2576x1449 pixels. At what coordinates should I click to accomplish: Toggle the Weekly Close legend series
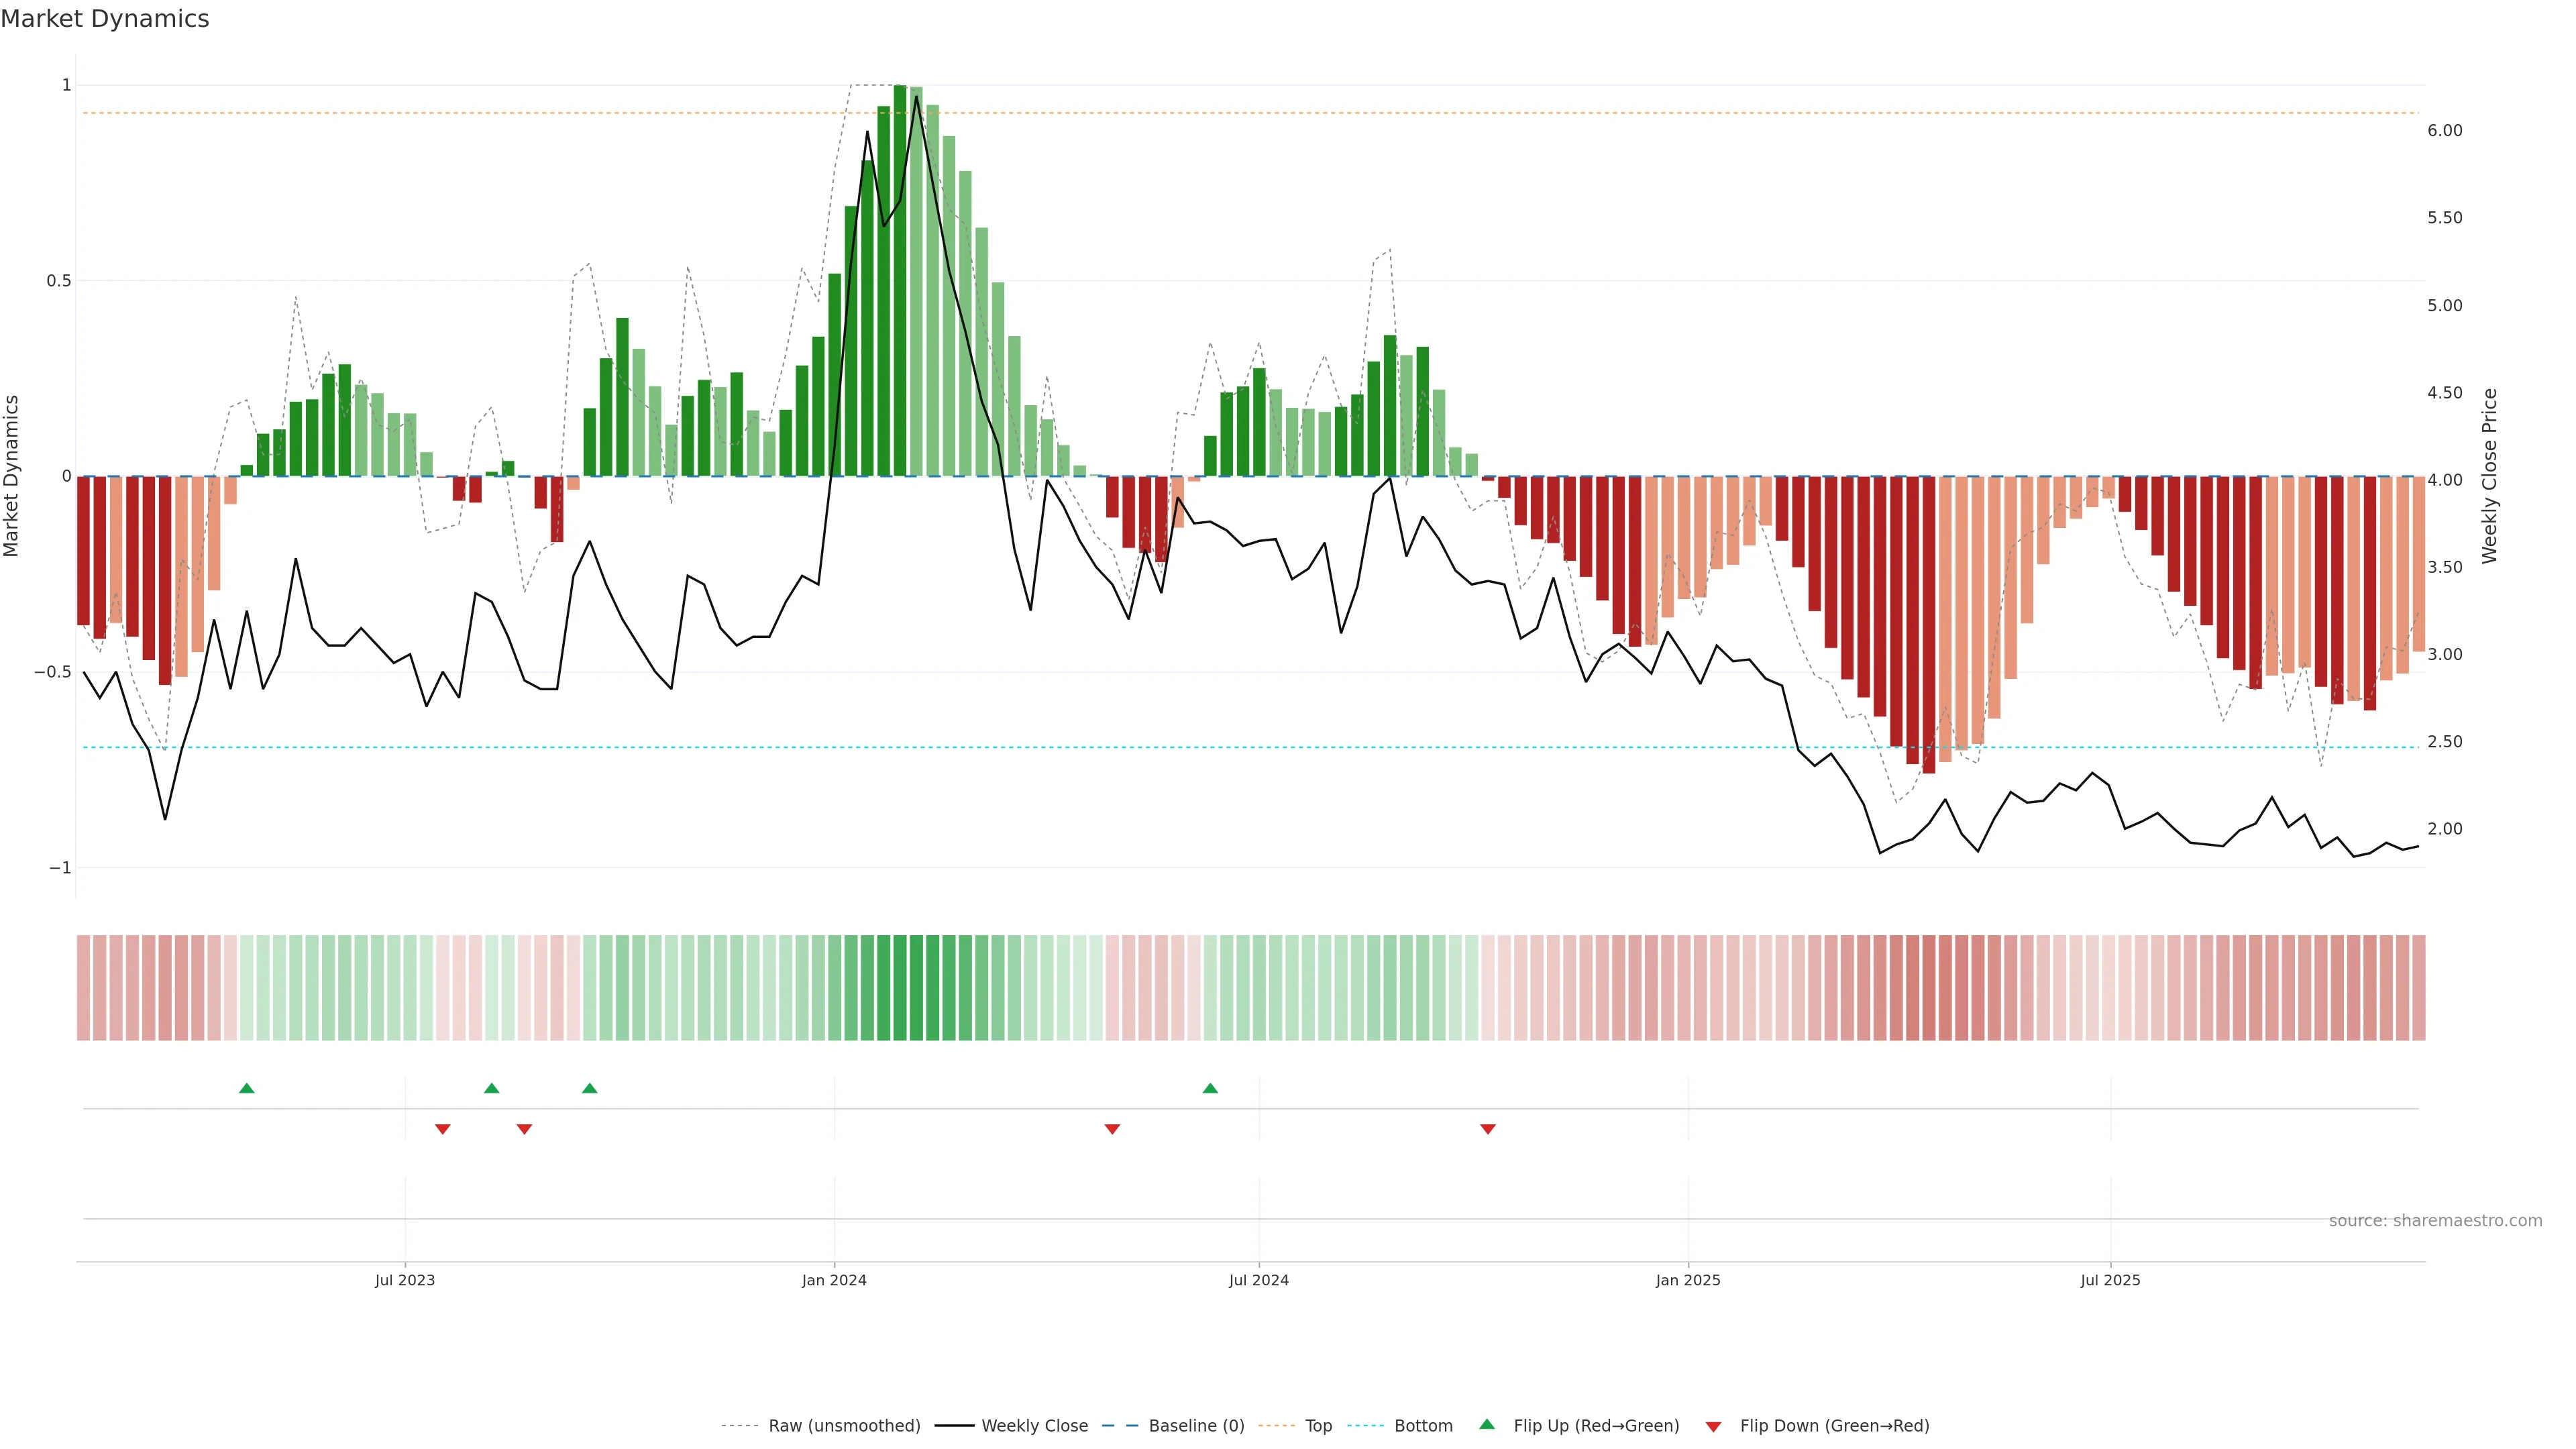(x=1034, y=1425)
